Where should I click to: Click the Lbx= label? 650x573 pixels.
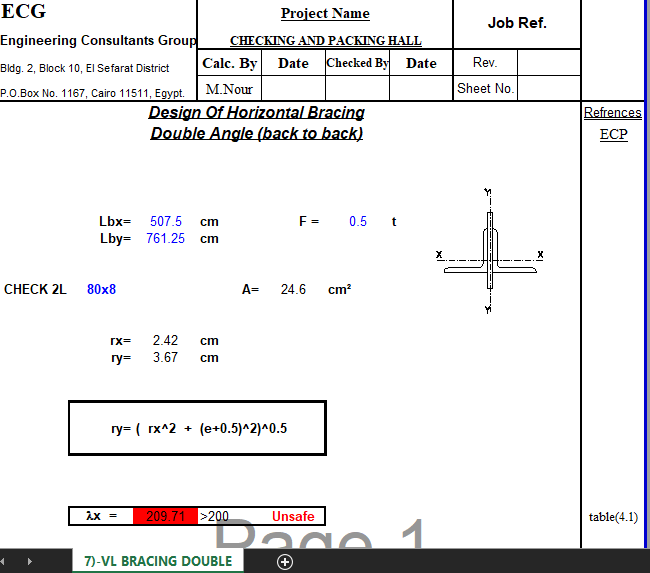click(115, 221)
